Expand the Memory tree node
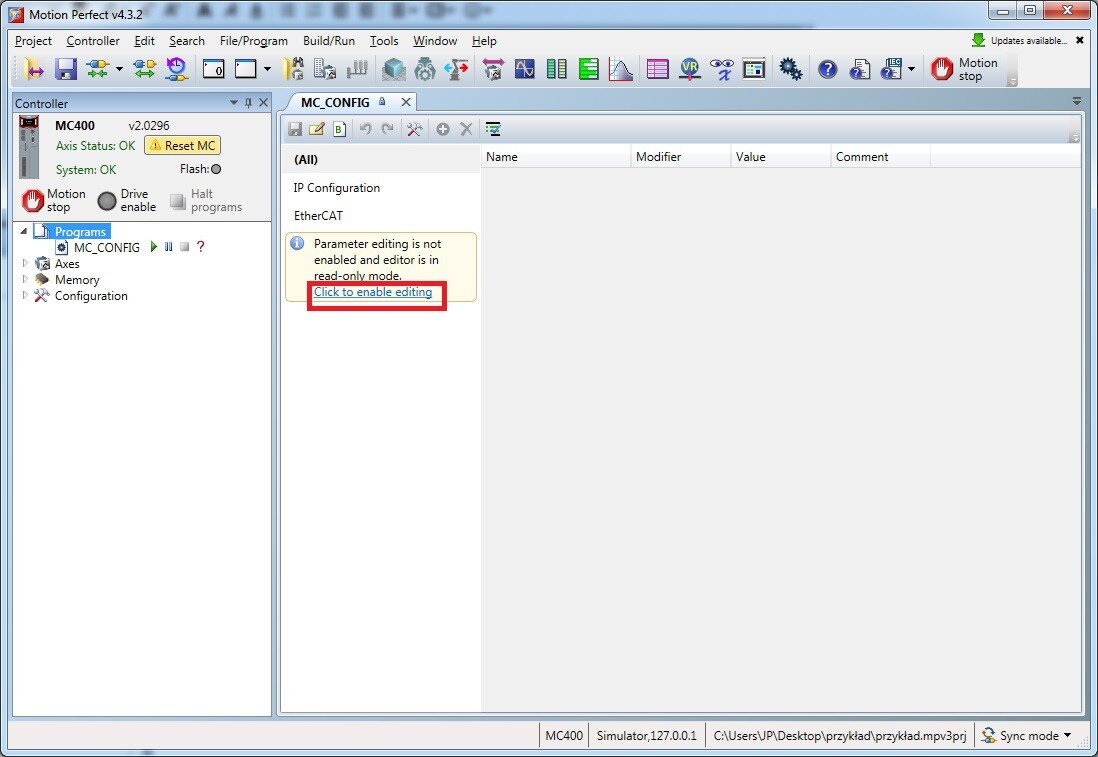The height and width of the screenshot is (757, 1098). coord(25,279)
